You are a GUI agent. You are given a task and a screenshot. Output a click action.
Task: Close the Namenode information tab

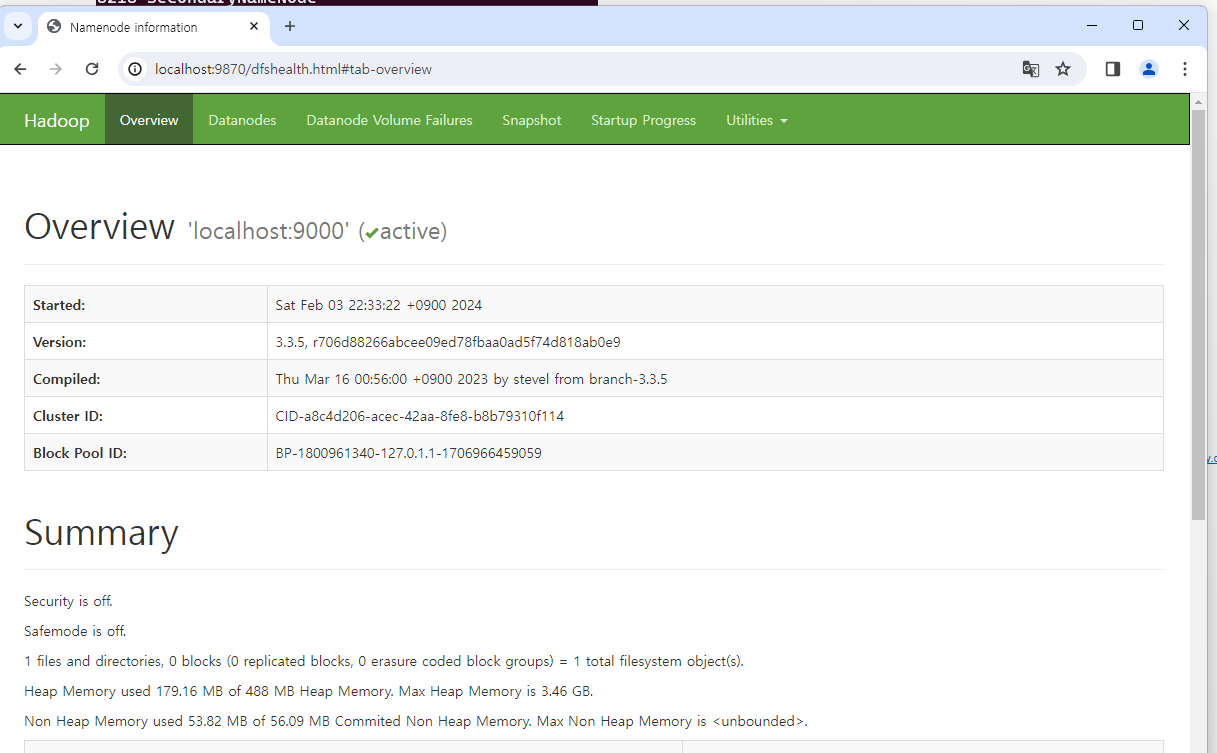(x=252, y=27)
